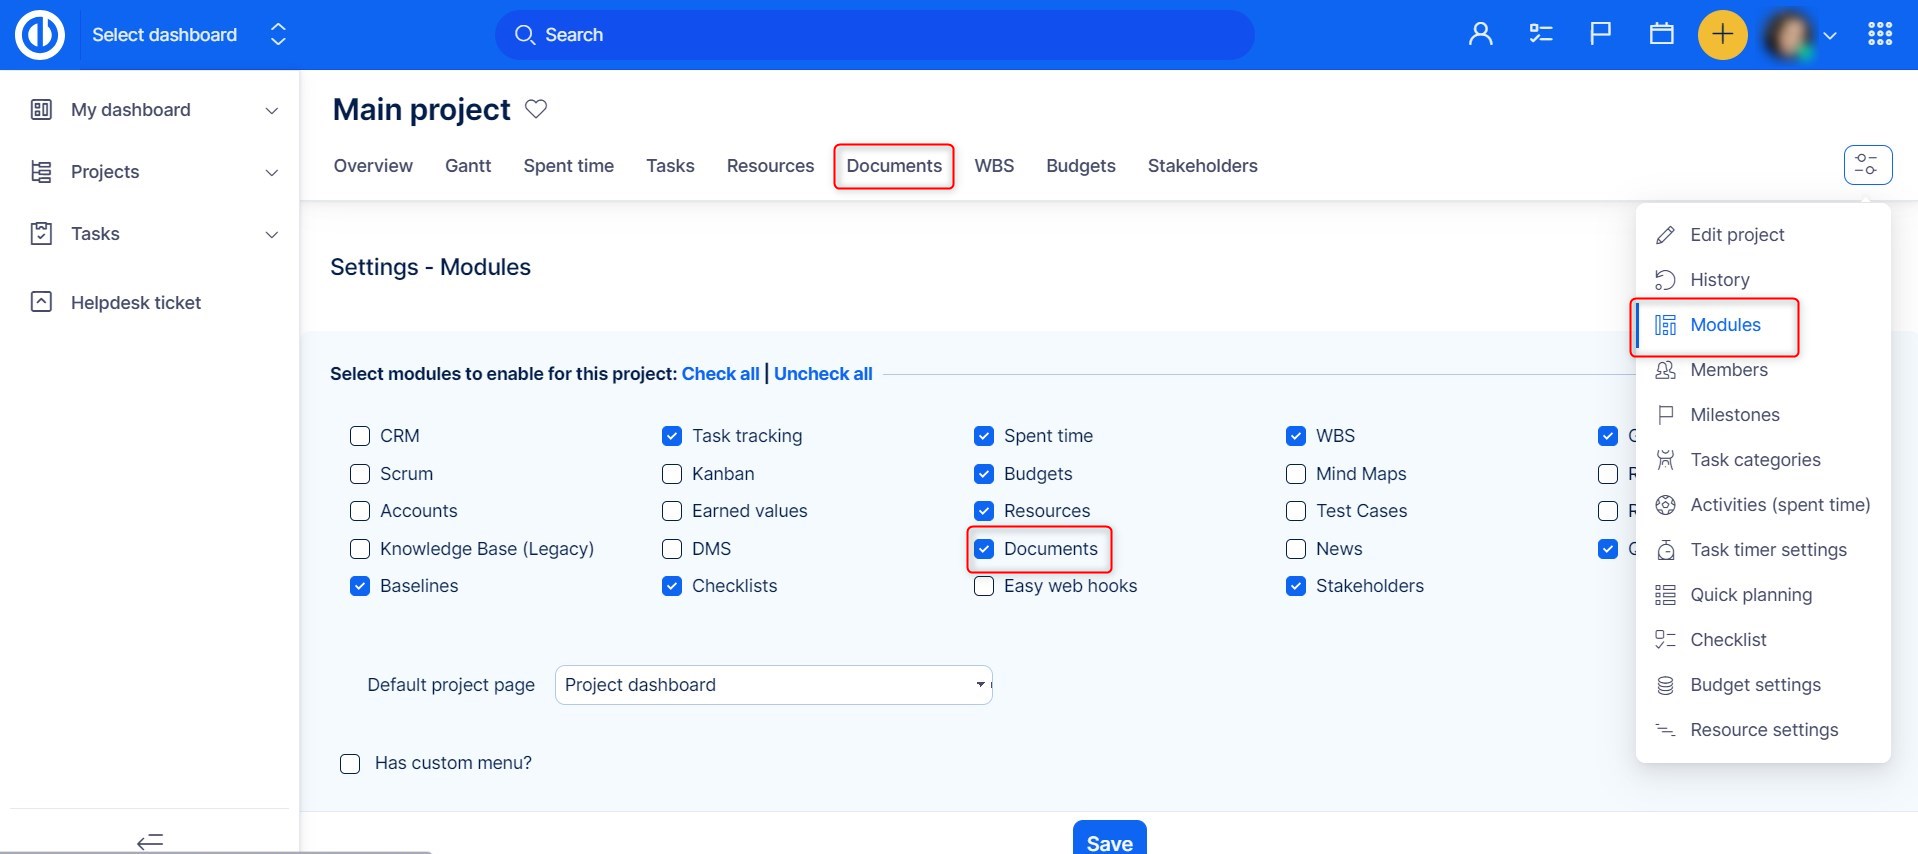Viewport: 1918px width, 854px height.
Task: Open the nine-dot apps grid menu
Action: [1879, 35]
